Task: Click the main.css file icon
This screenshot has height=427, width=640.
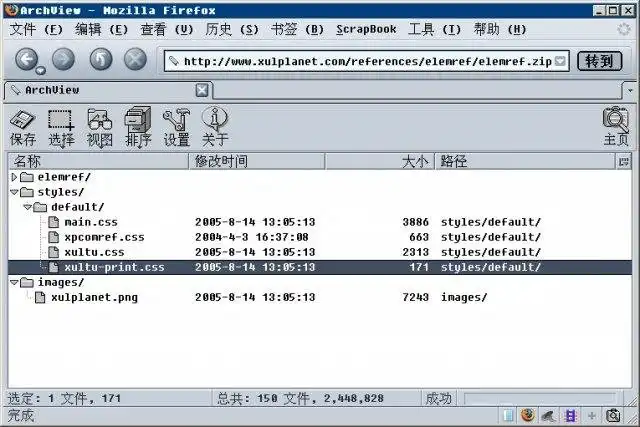Action: click(x=53, y=222)
